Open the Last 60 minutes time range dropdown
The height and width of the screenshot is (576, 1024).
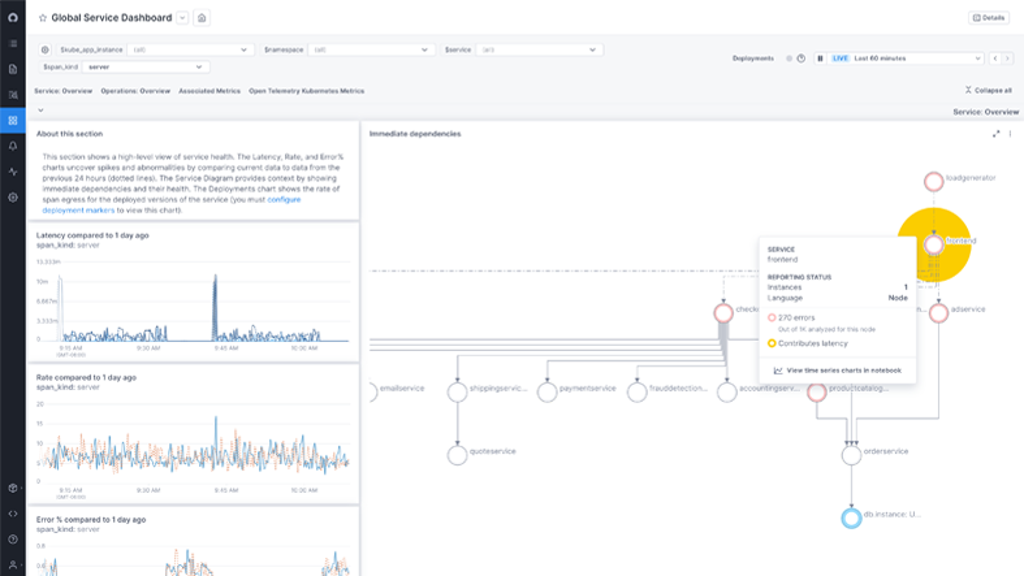pos(906,58)
